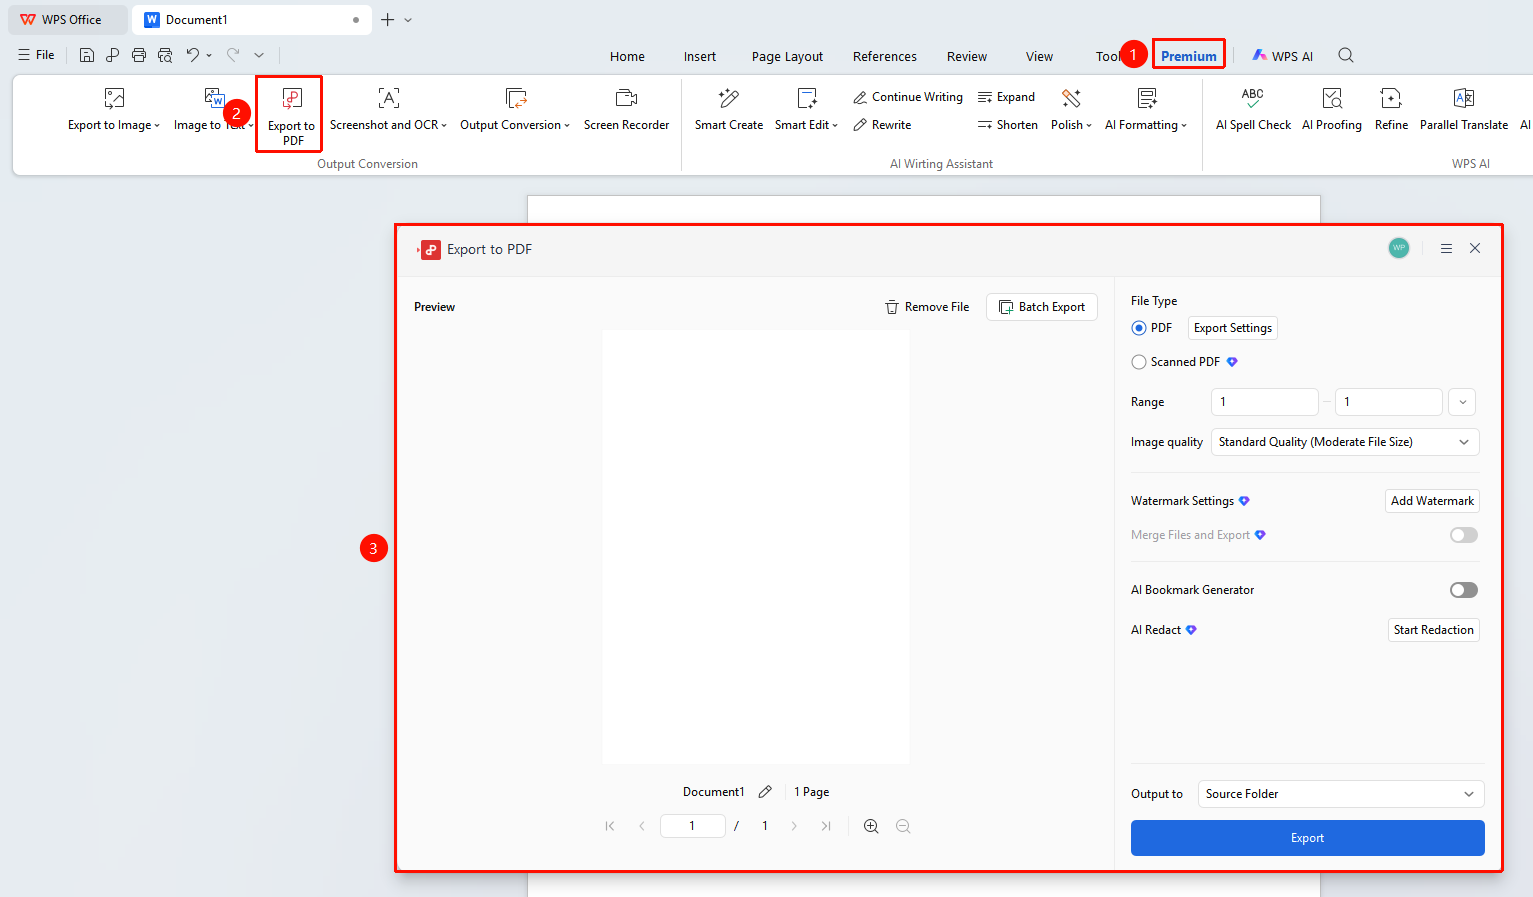Click the search magnifier in ribbon
1533x897 pixels.
[1346, 56]
